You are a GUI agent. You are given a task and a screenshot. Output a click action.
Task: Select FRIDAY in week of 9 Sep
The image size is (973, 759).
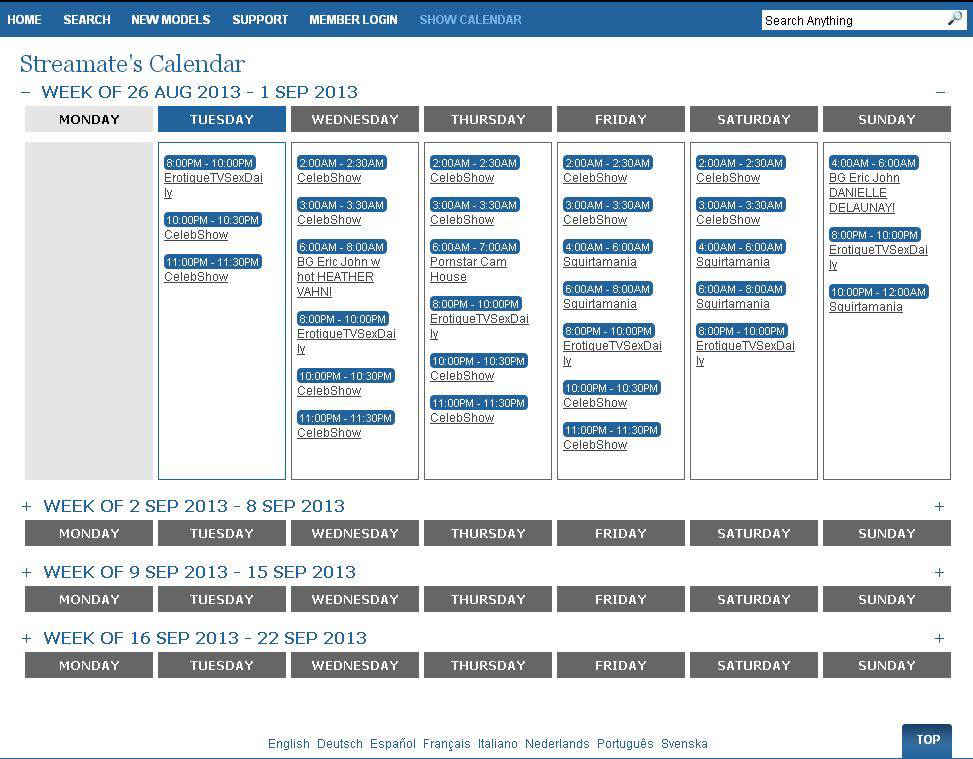[x=621, y=599]
